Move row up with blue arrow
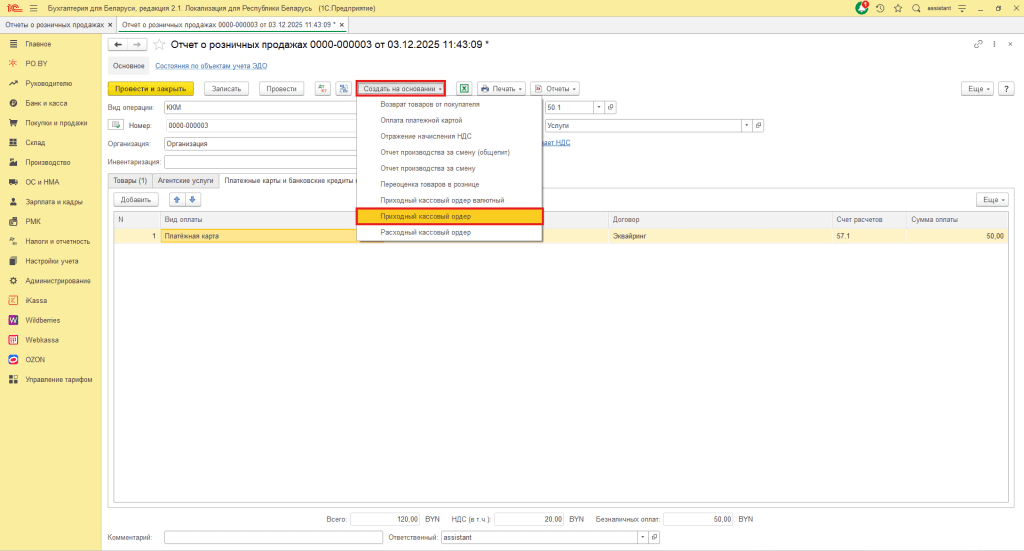 [x=178, y=199]
